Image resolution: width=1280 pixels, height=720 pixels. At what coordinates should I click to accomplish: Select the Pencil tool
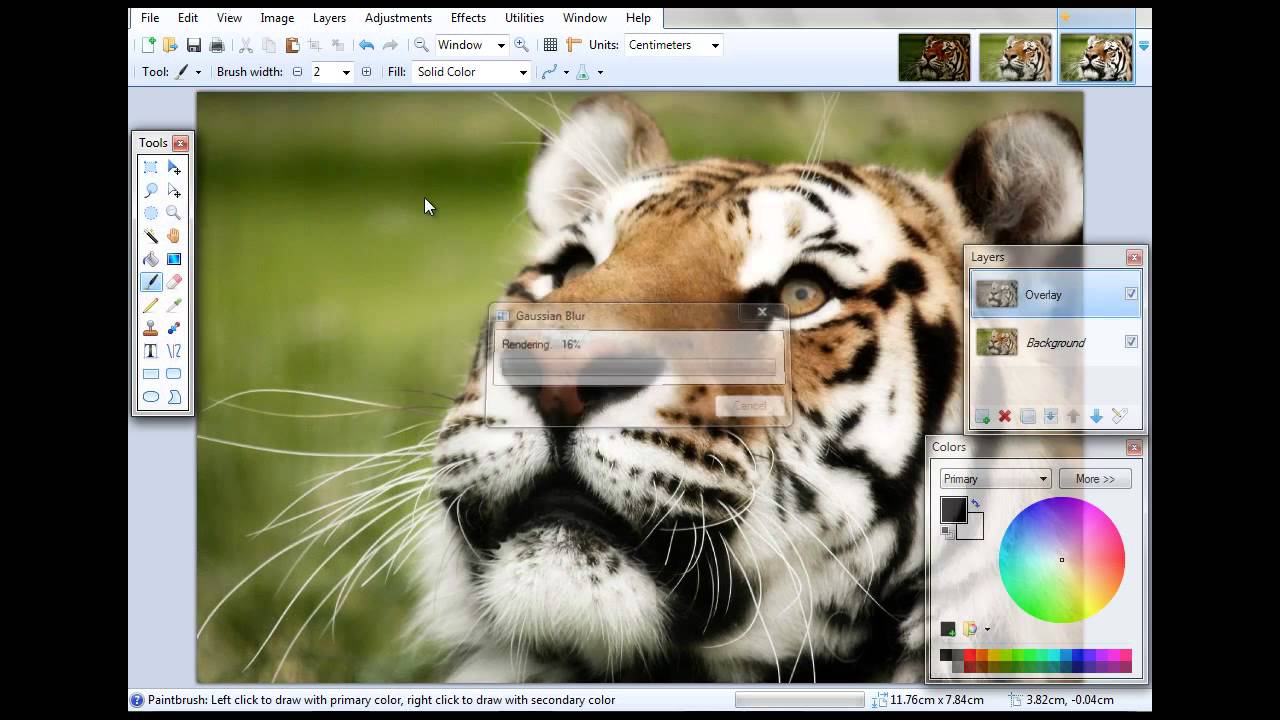150,305
